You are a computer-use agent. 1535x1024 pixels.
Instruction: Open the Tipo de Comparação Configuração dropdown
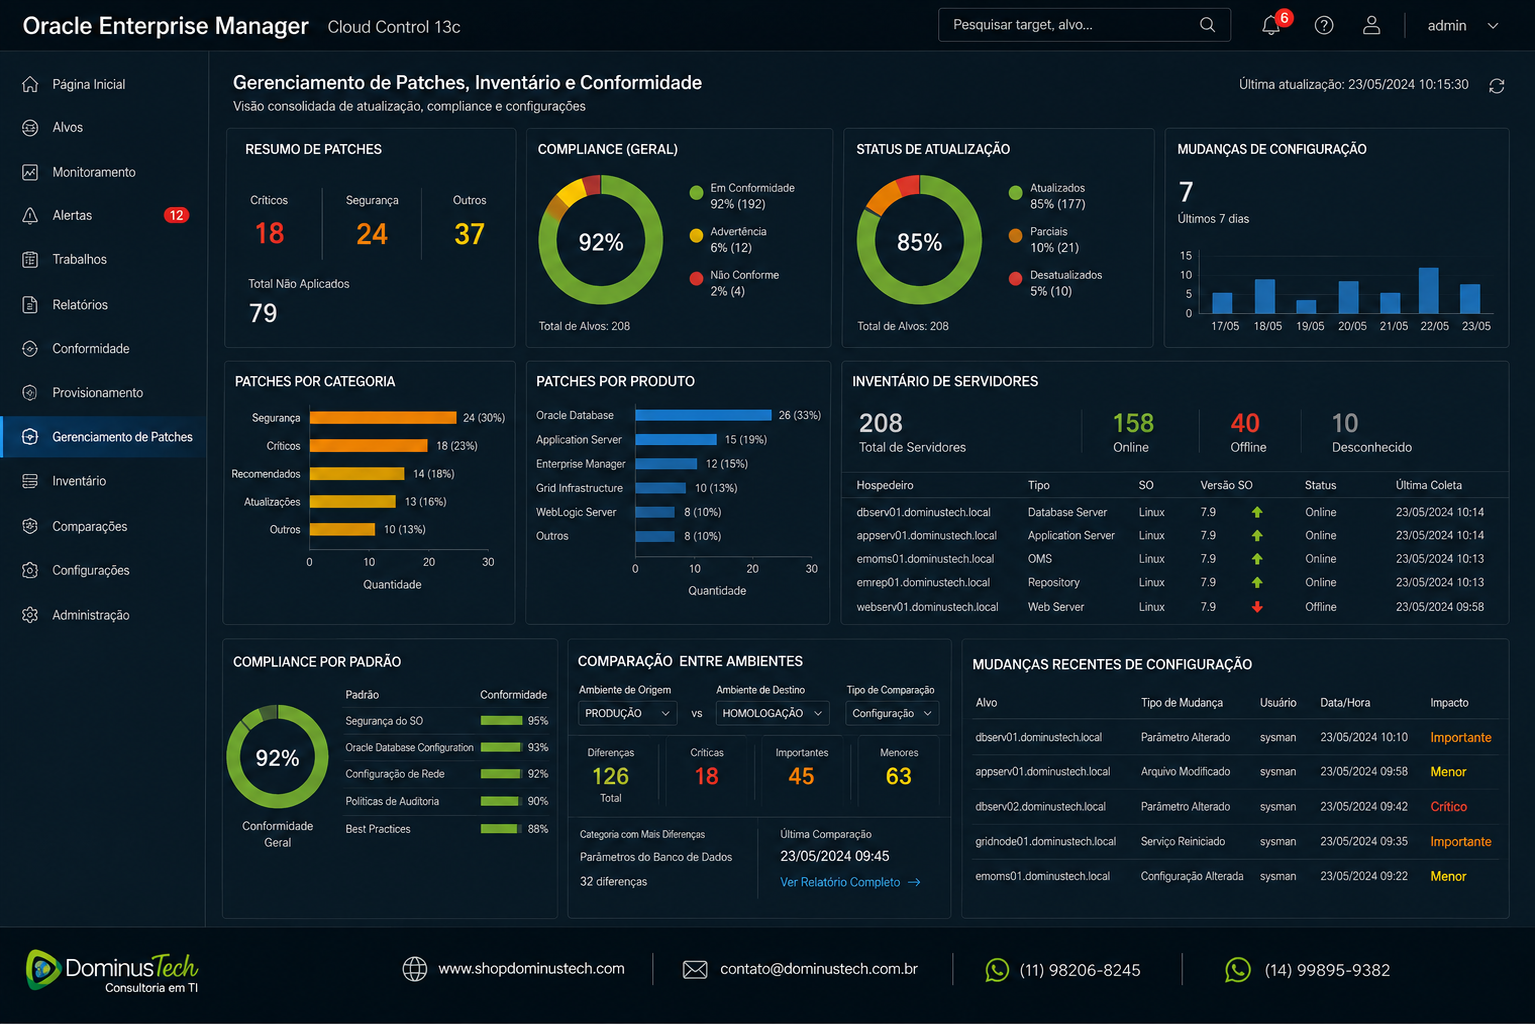coord(892,713)
